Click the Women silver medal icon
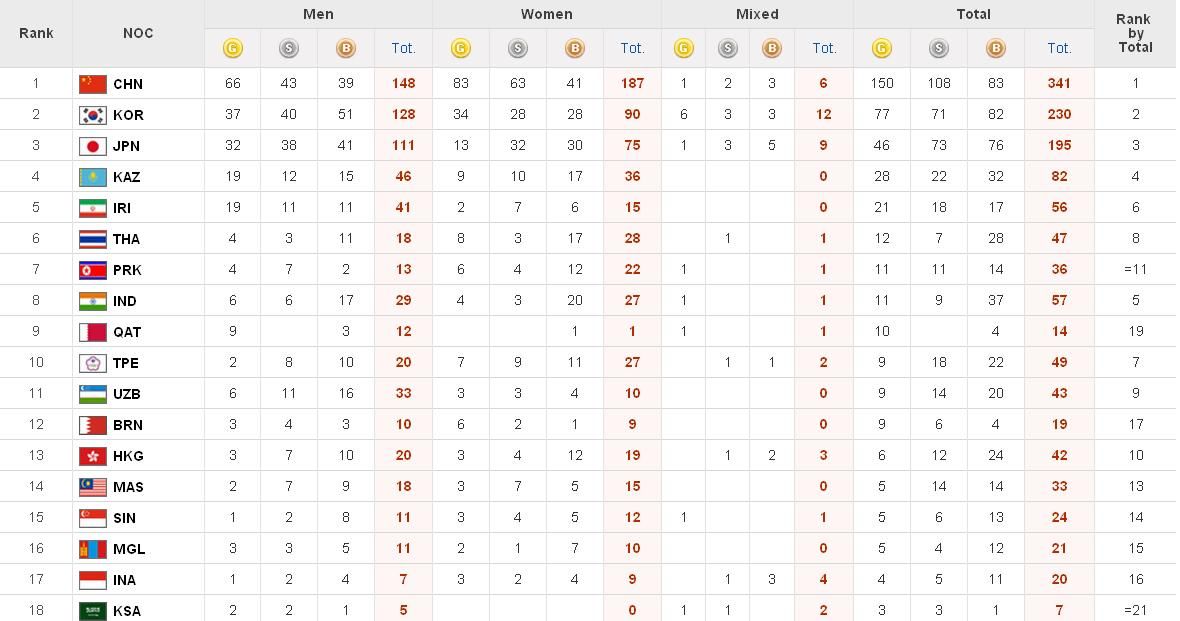 tap(518, 48)
